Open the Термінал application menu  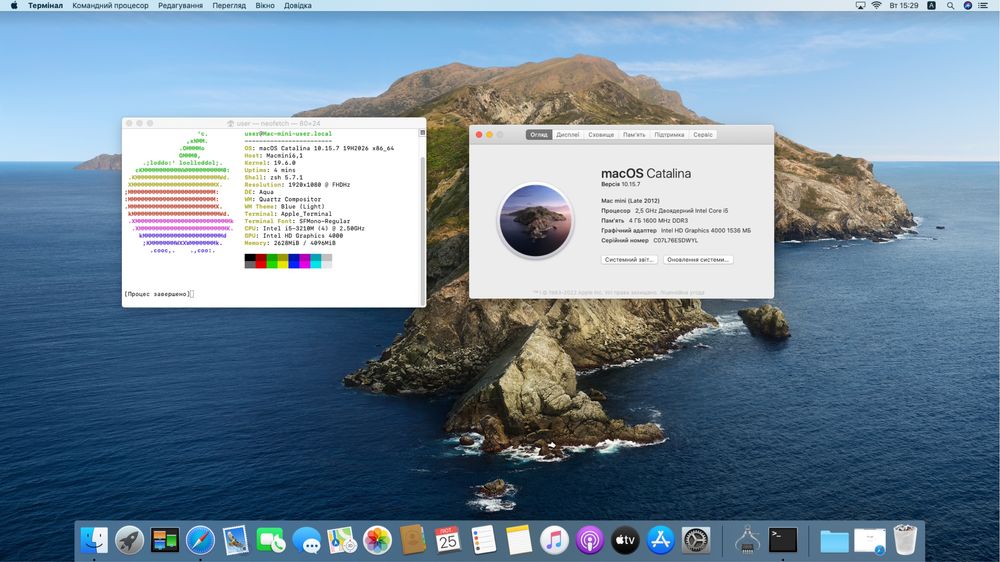45,6
